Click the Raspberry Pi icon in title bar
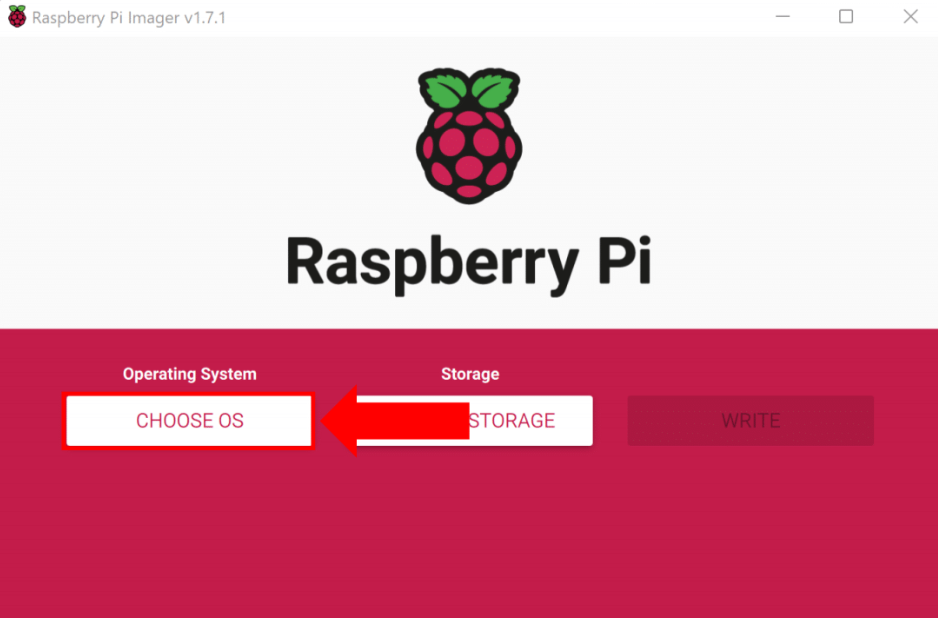This screenshot has width=938, height=618. 17,17
